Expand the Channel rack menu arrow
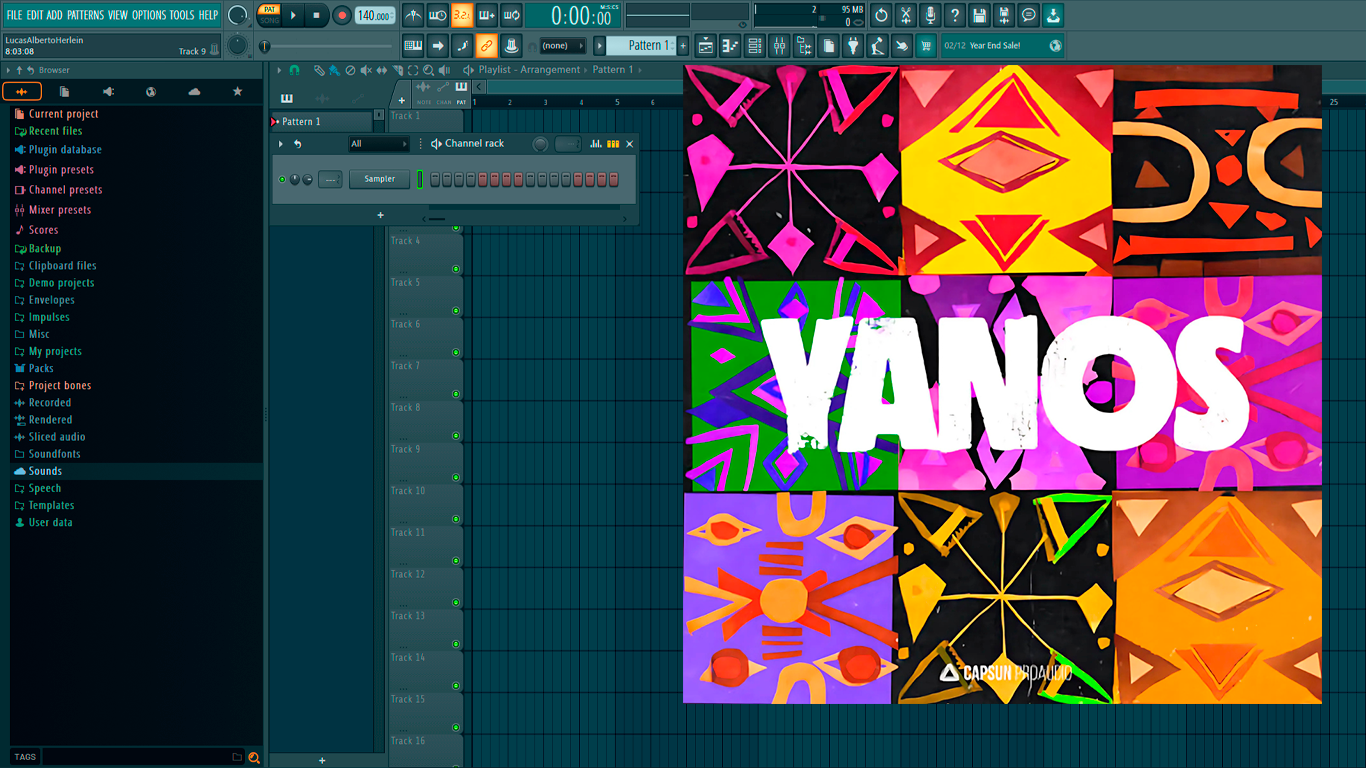The height and width of the screenshot is (768, 1366). 281,144
